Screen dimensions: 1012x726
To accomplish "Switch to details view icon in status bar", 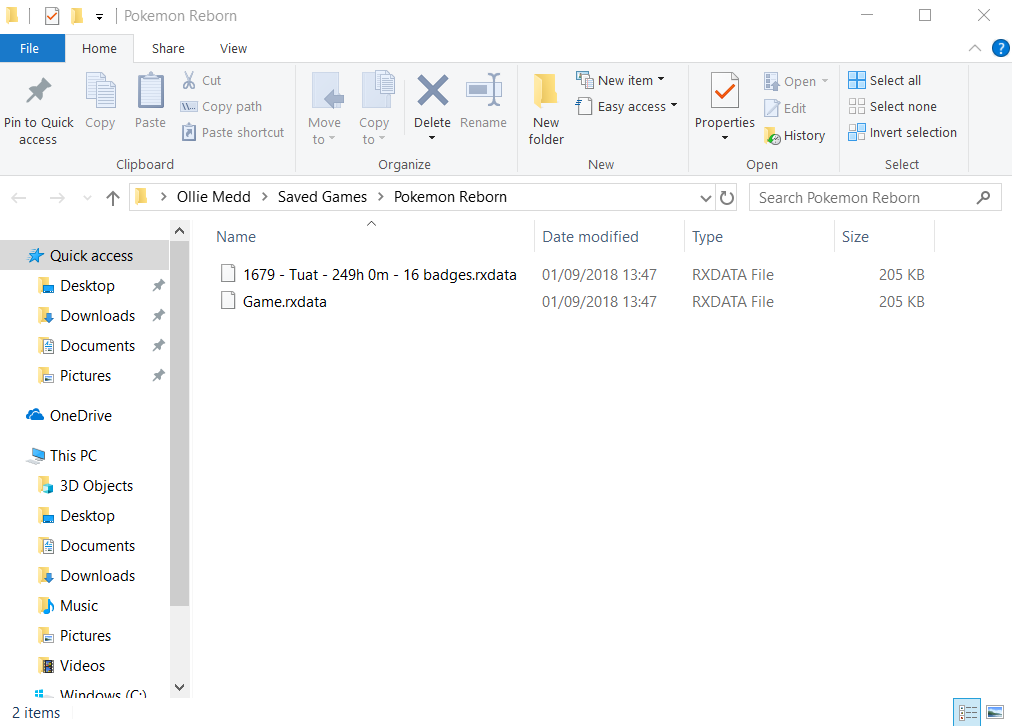I will click(x=967, y=712).
